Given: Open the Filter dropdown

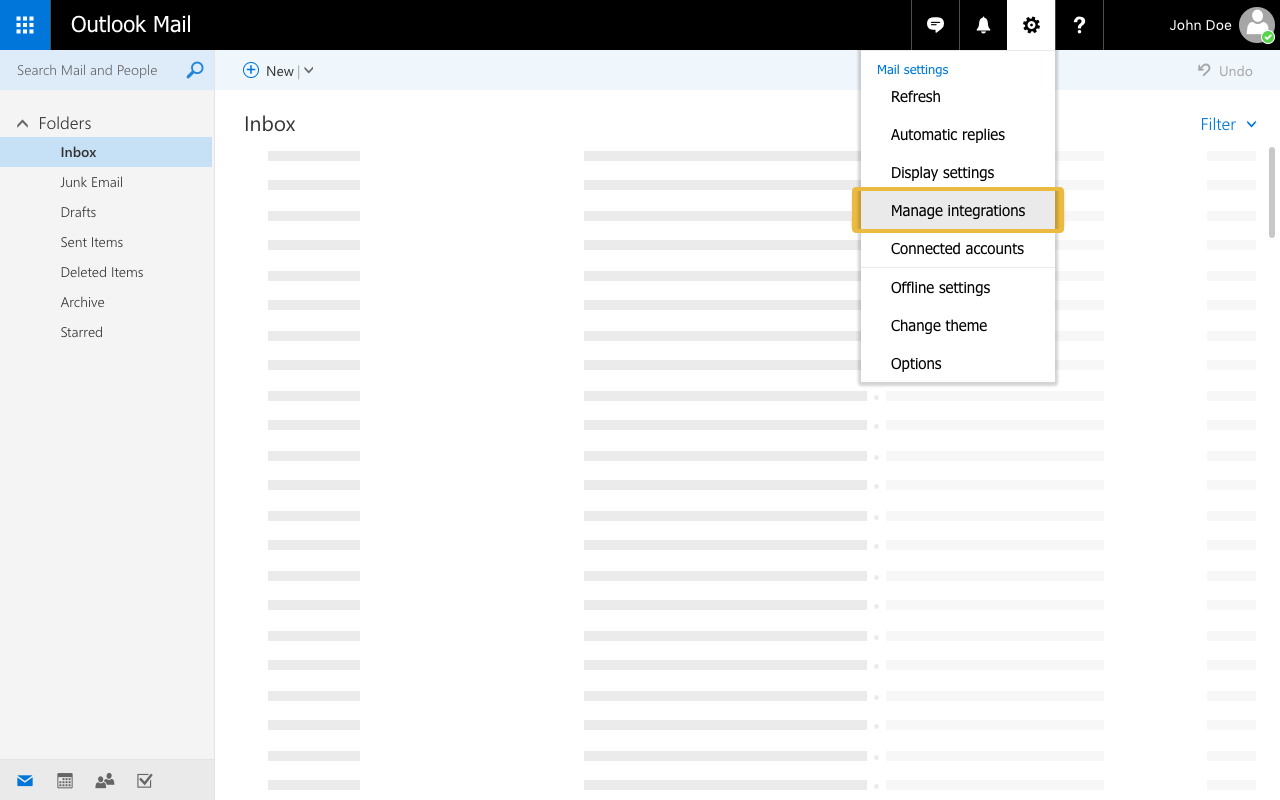Looking at the screenshot, I should (1229, 124).
